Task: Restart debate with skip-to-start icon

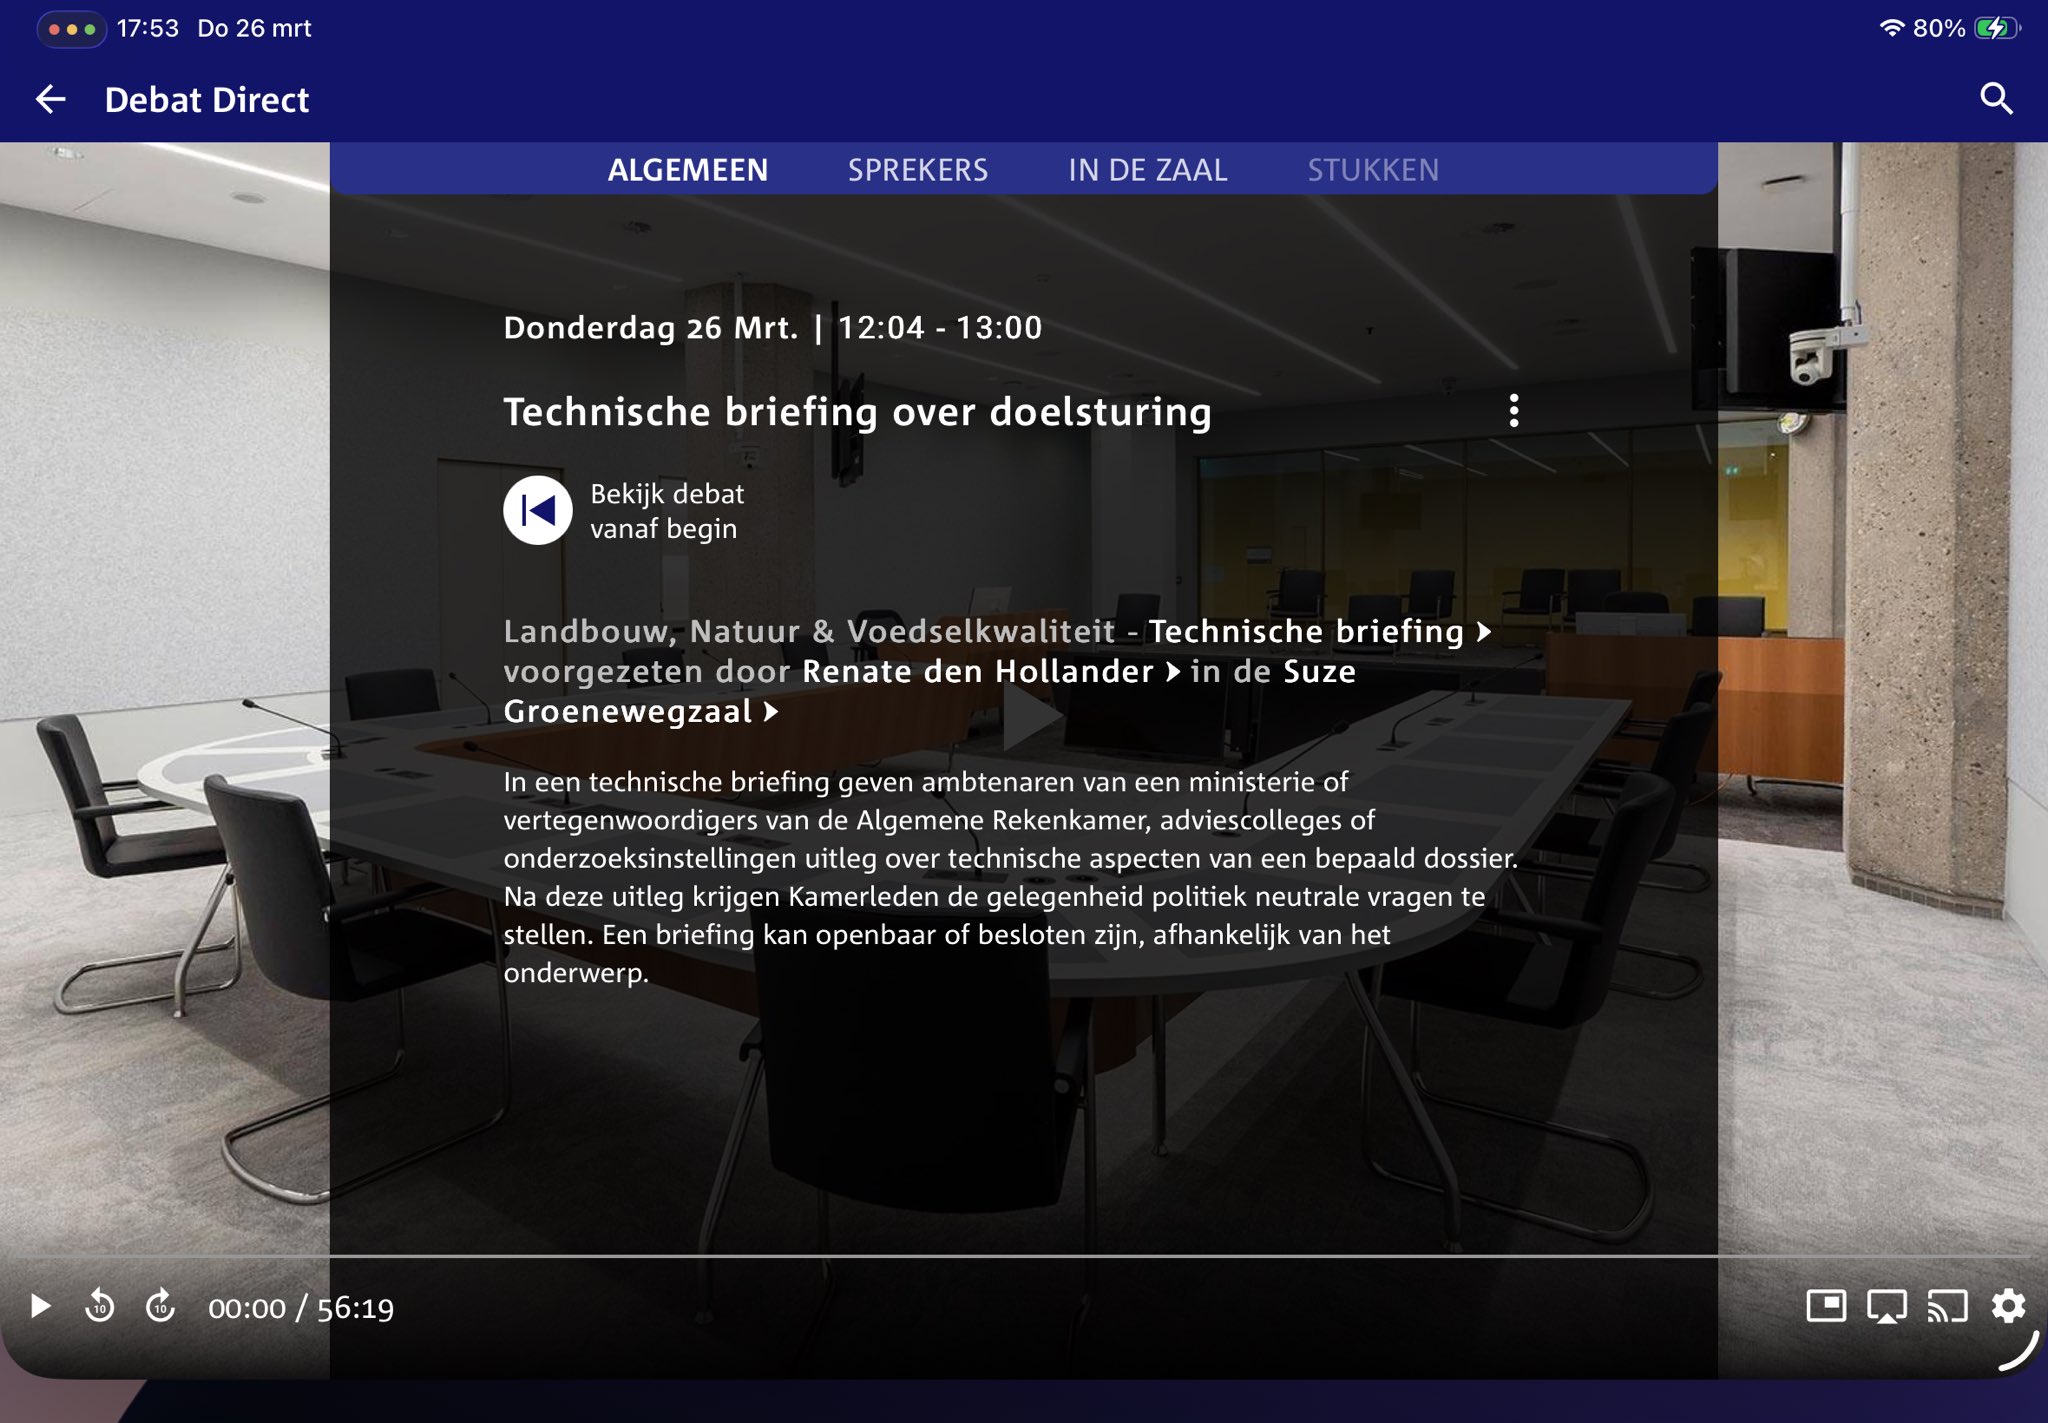Action: click(538, 511)
